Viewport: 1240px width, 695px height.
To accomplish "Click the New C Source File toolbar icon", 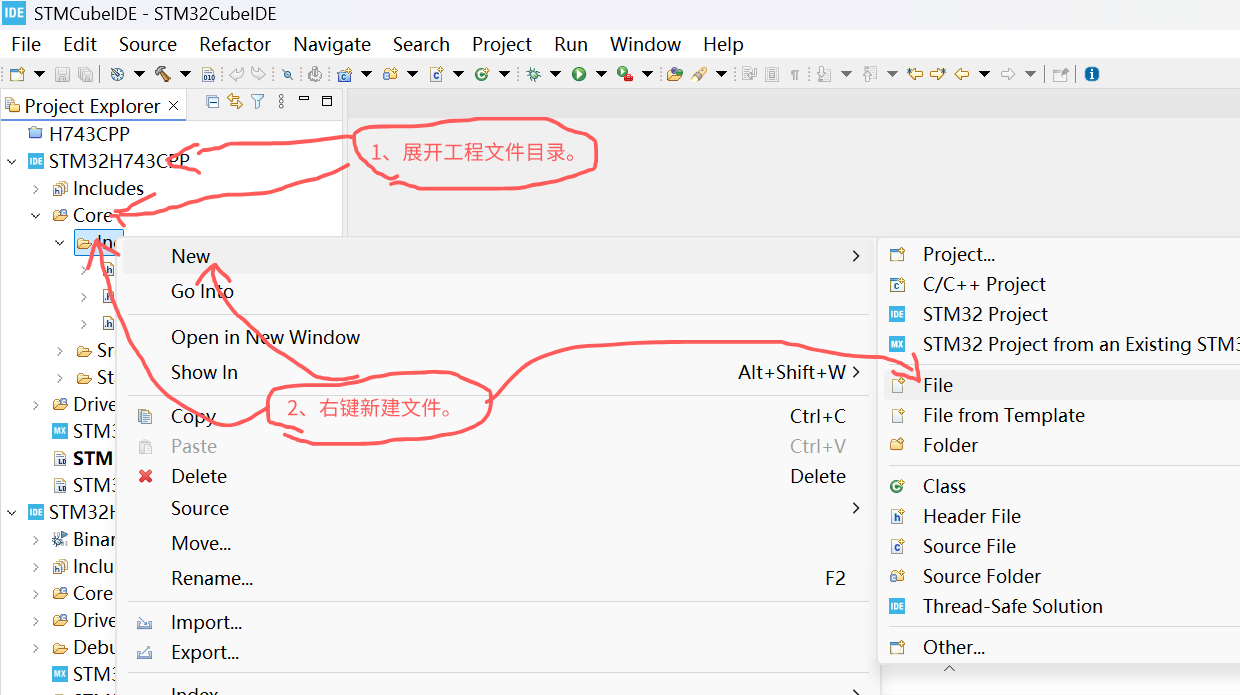I will (436, 74).
